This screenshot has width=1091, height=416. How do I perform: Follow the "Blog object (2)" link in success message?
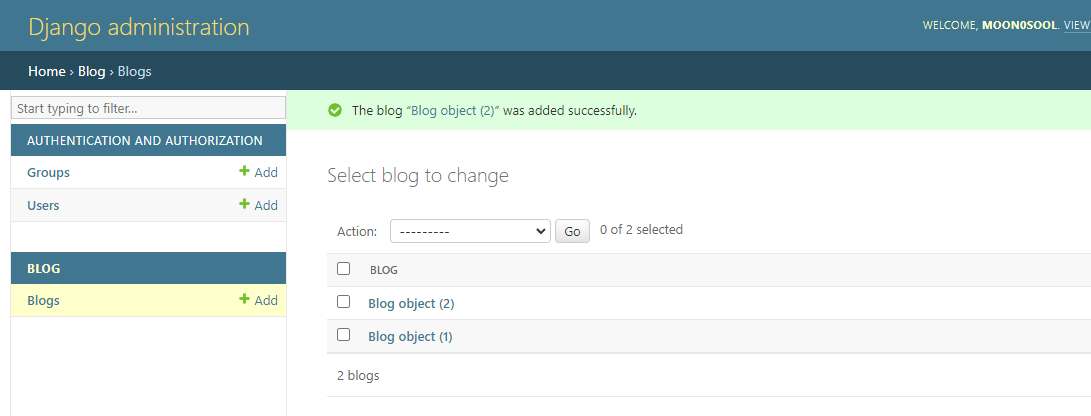(x=453, y=110)
